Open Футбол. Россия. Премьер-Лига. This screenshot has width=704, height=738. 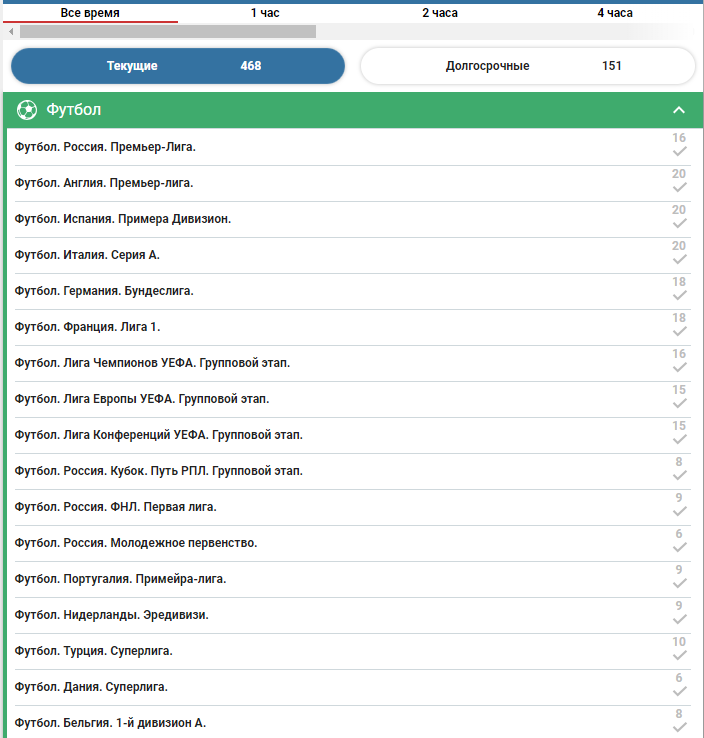(105, 147)
